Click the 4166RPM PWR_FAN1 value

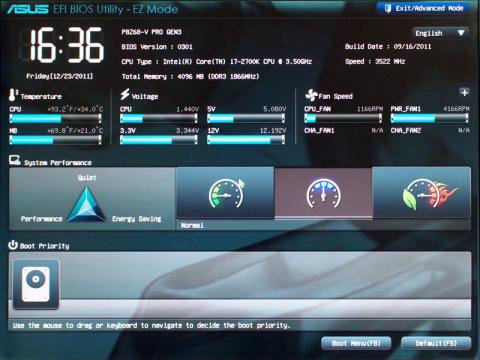click(456, 109)
